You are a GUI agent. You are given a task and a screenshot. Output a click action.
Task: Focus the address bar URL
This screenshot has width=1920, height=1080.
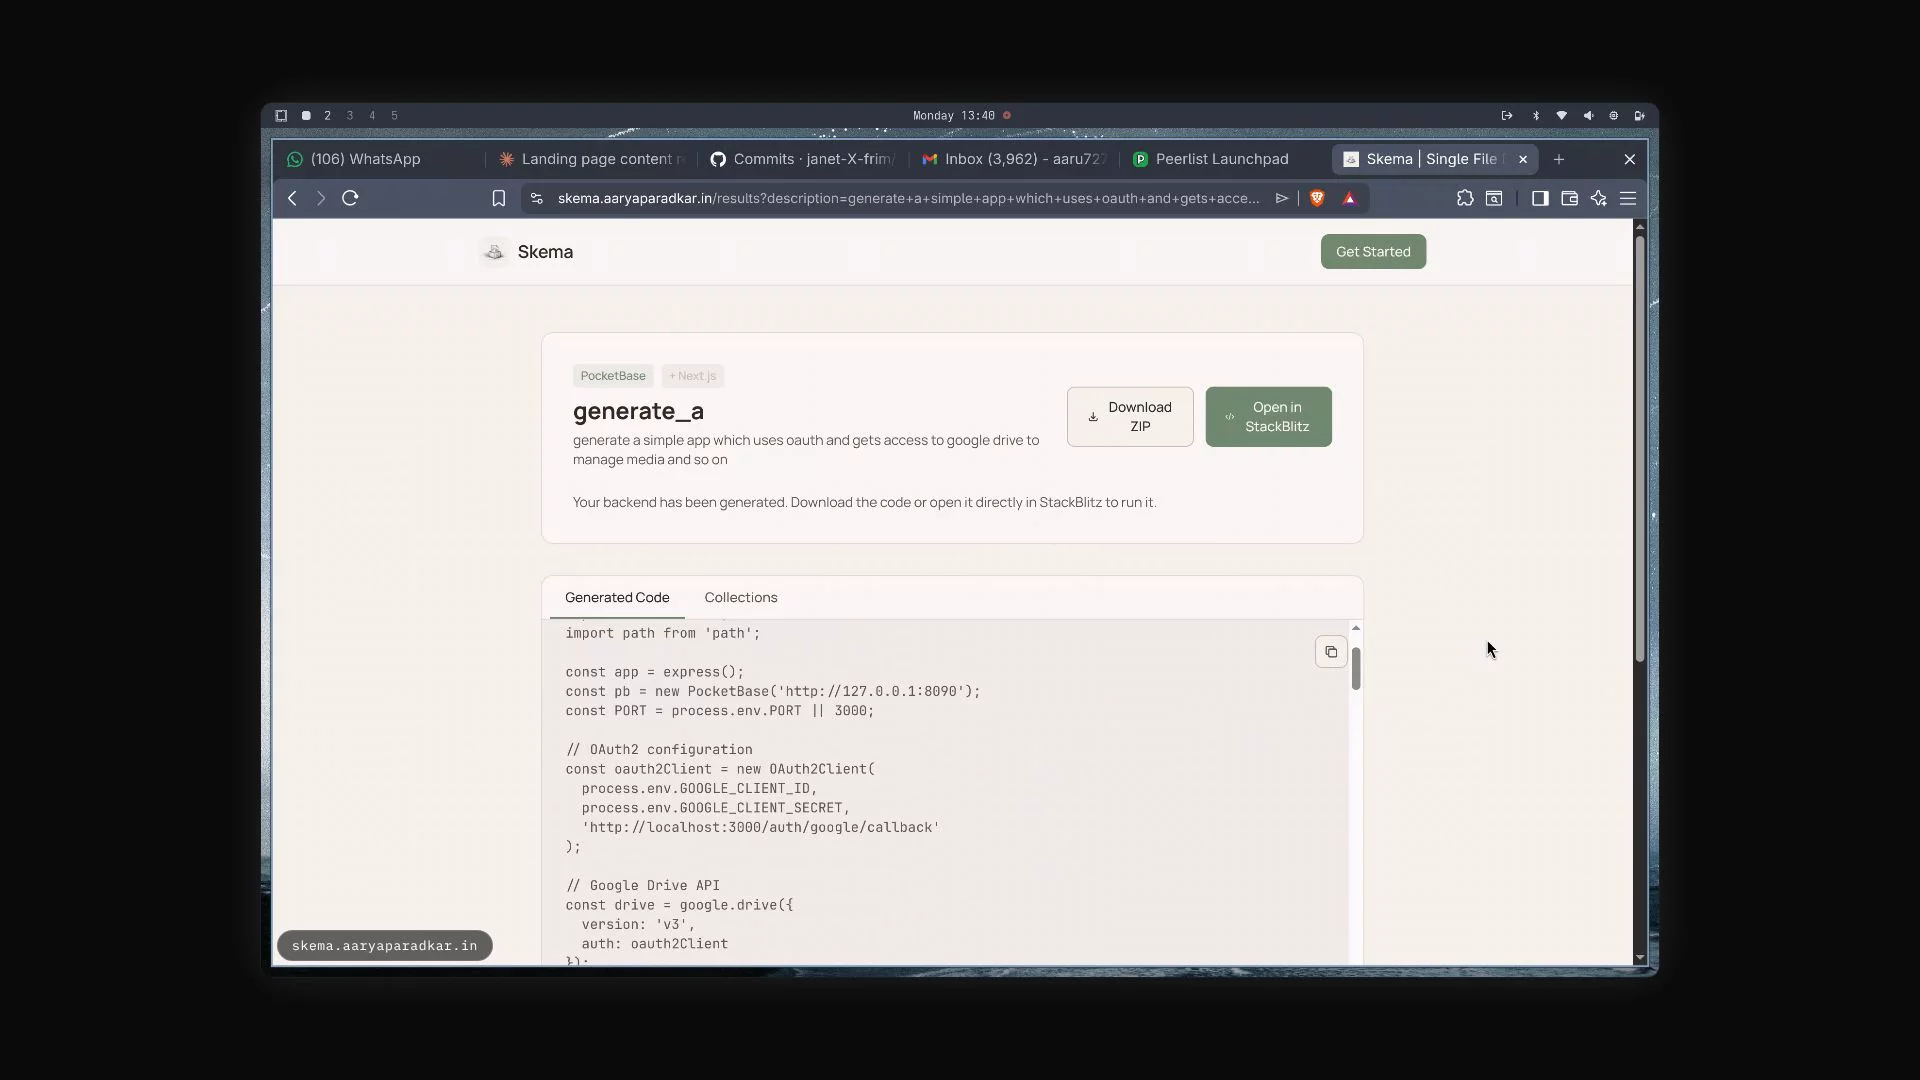[908, 198]
